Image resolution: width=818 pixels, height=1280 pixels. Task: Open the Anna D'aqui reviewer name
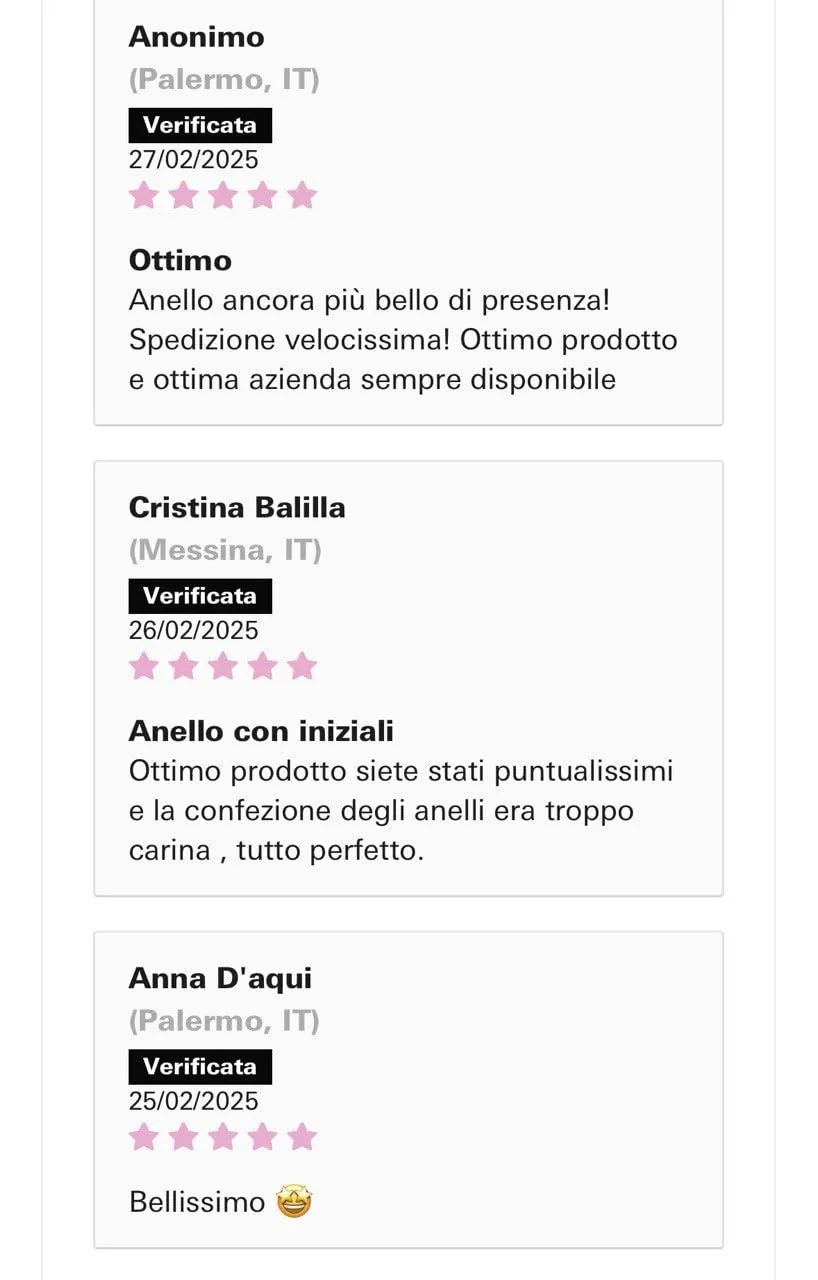click(x=220, y=978)
